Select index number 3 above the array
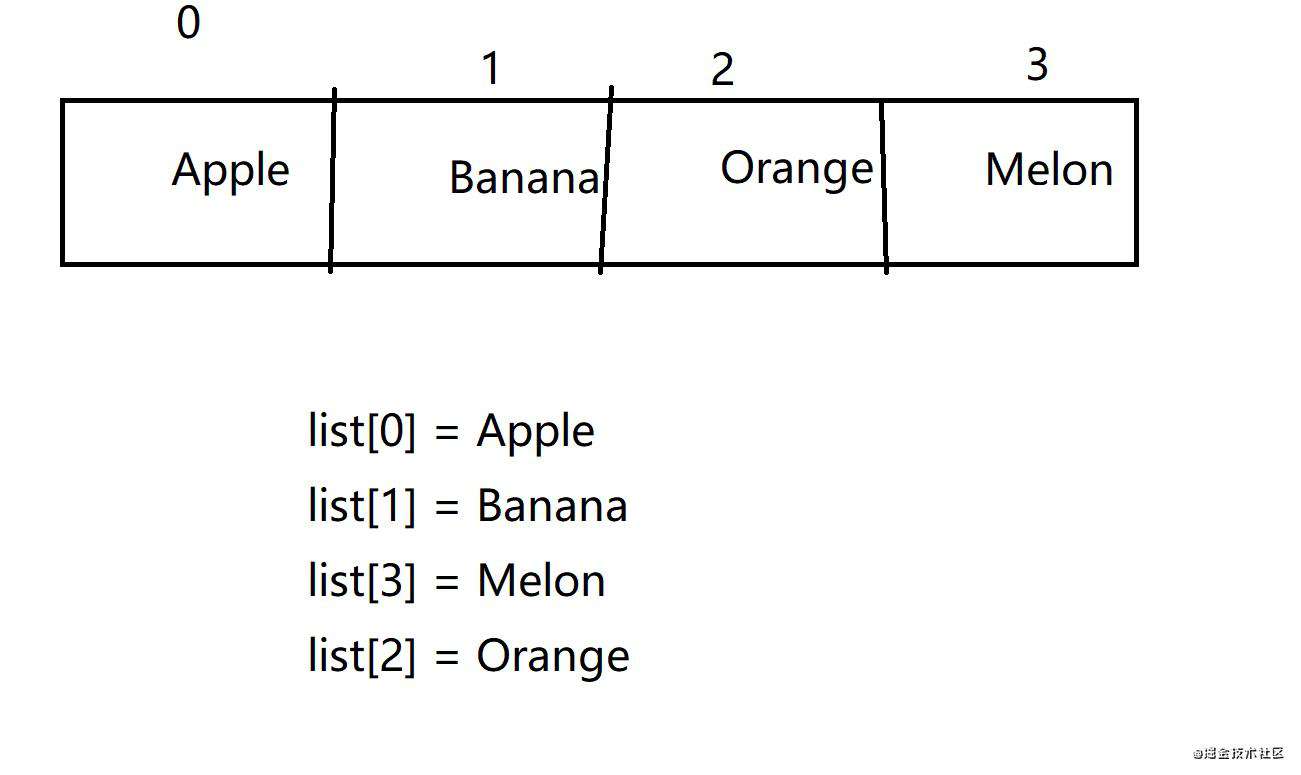 tap(1037, 65)
